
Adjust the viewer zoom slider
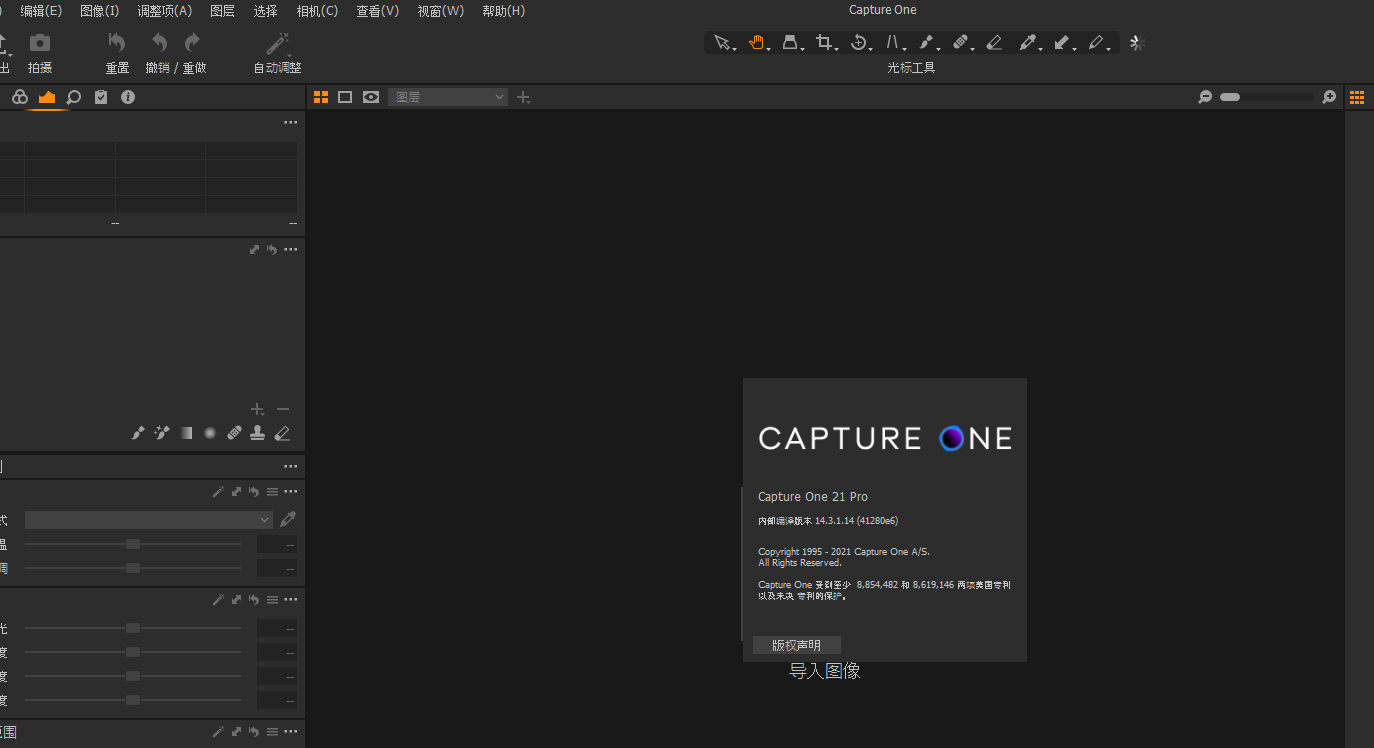pyautogui.click(x=1267, y=97)
